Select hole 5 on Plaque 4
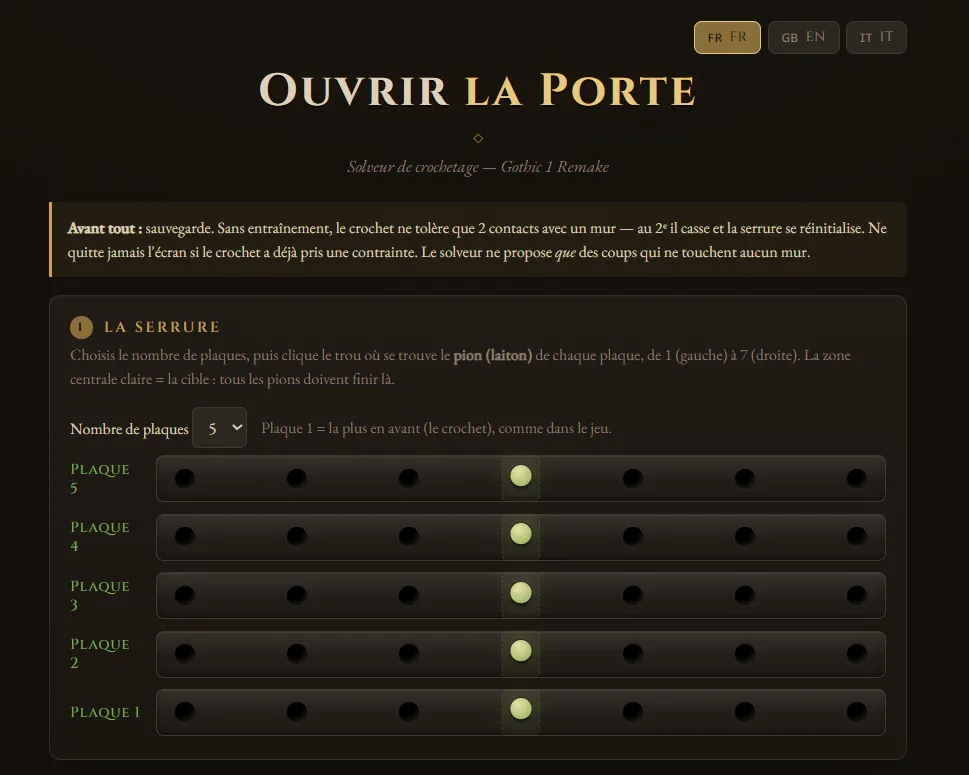969x775 pixels. pos(633,536)
